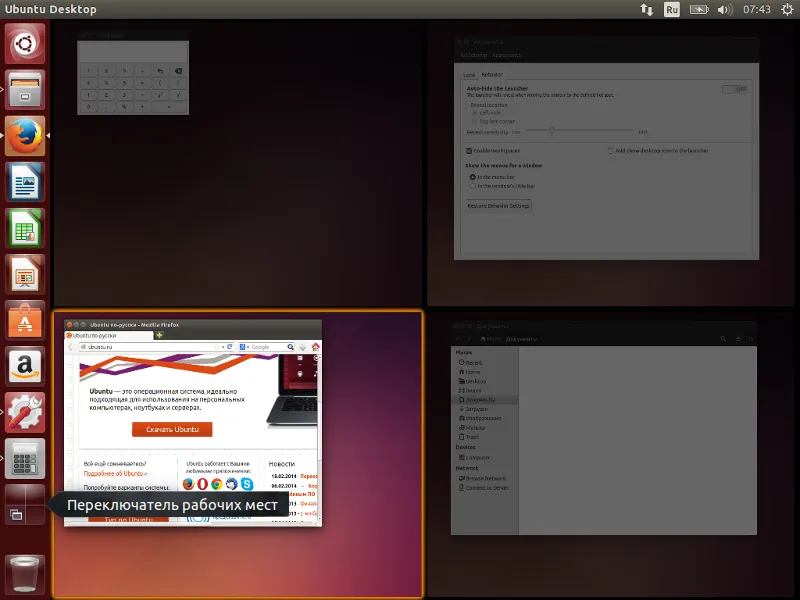Click the Firefox downloads arrow button
The width and height of the screenshot is (800, 600).
[303, 347]
